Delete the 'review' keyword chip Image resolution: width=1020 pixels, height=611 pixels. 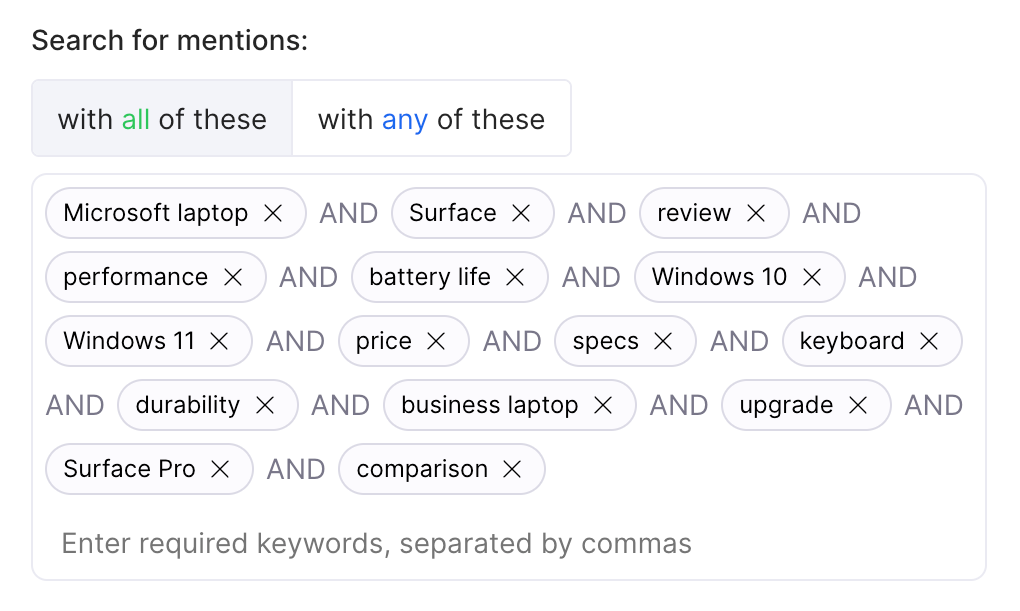pyautogui.click(x=756, y=213)
